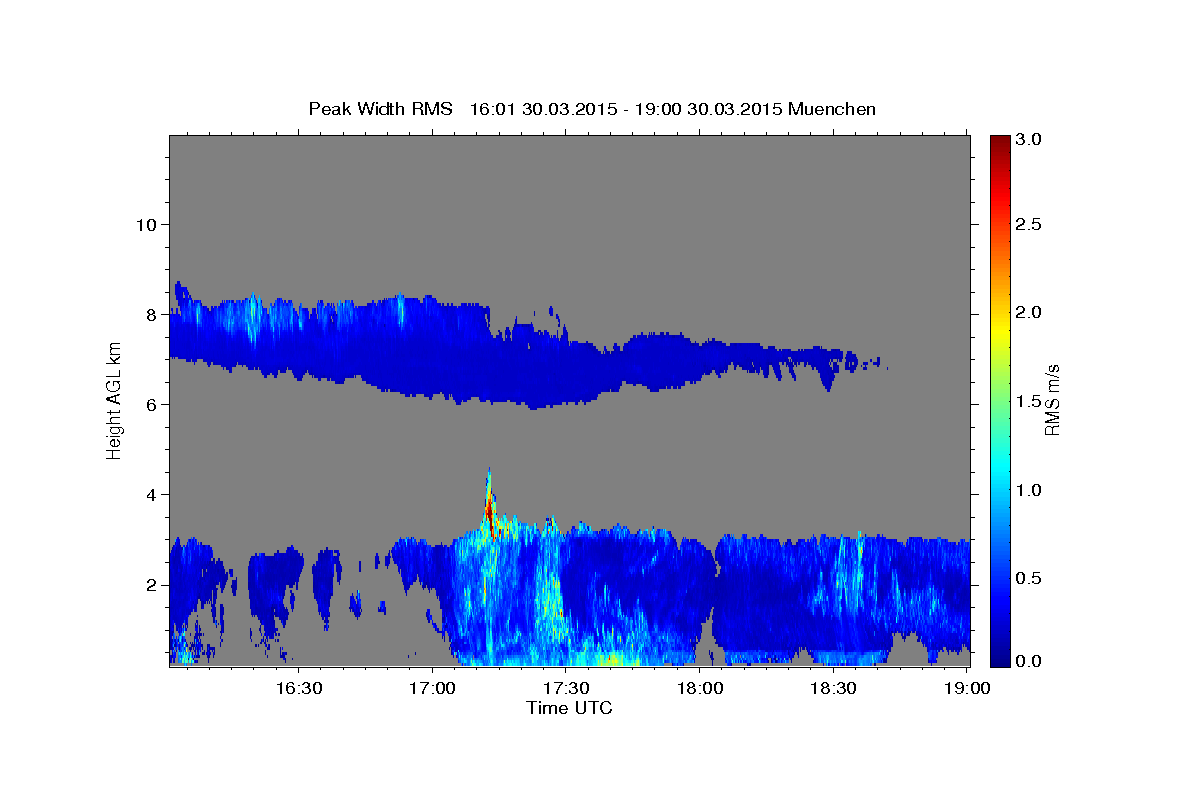Viewport: 1200px width, 800px height.
Task: Click the 18:00 time tick label
Action: (x=700, y=688)
